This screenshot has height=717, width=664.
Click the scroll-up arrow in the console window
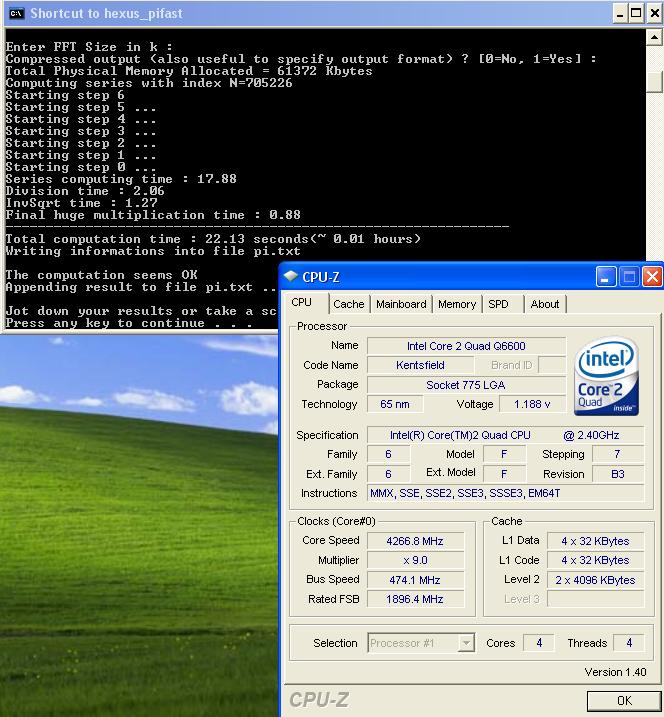coord(654,37)
